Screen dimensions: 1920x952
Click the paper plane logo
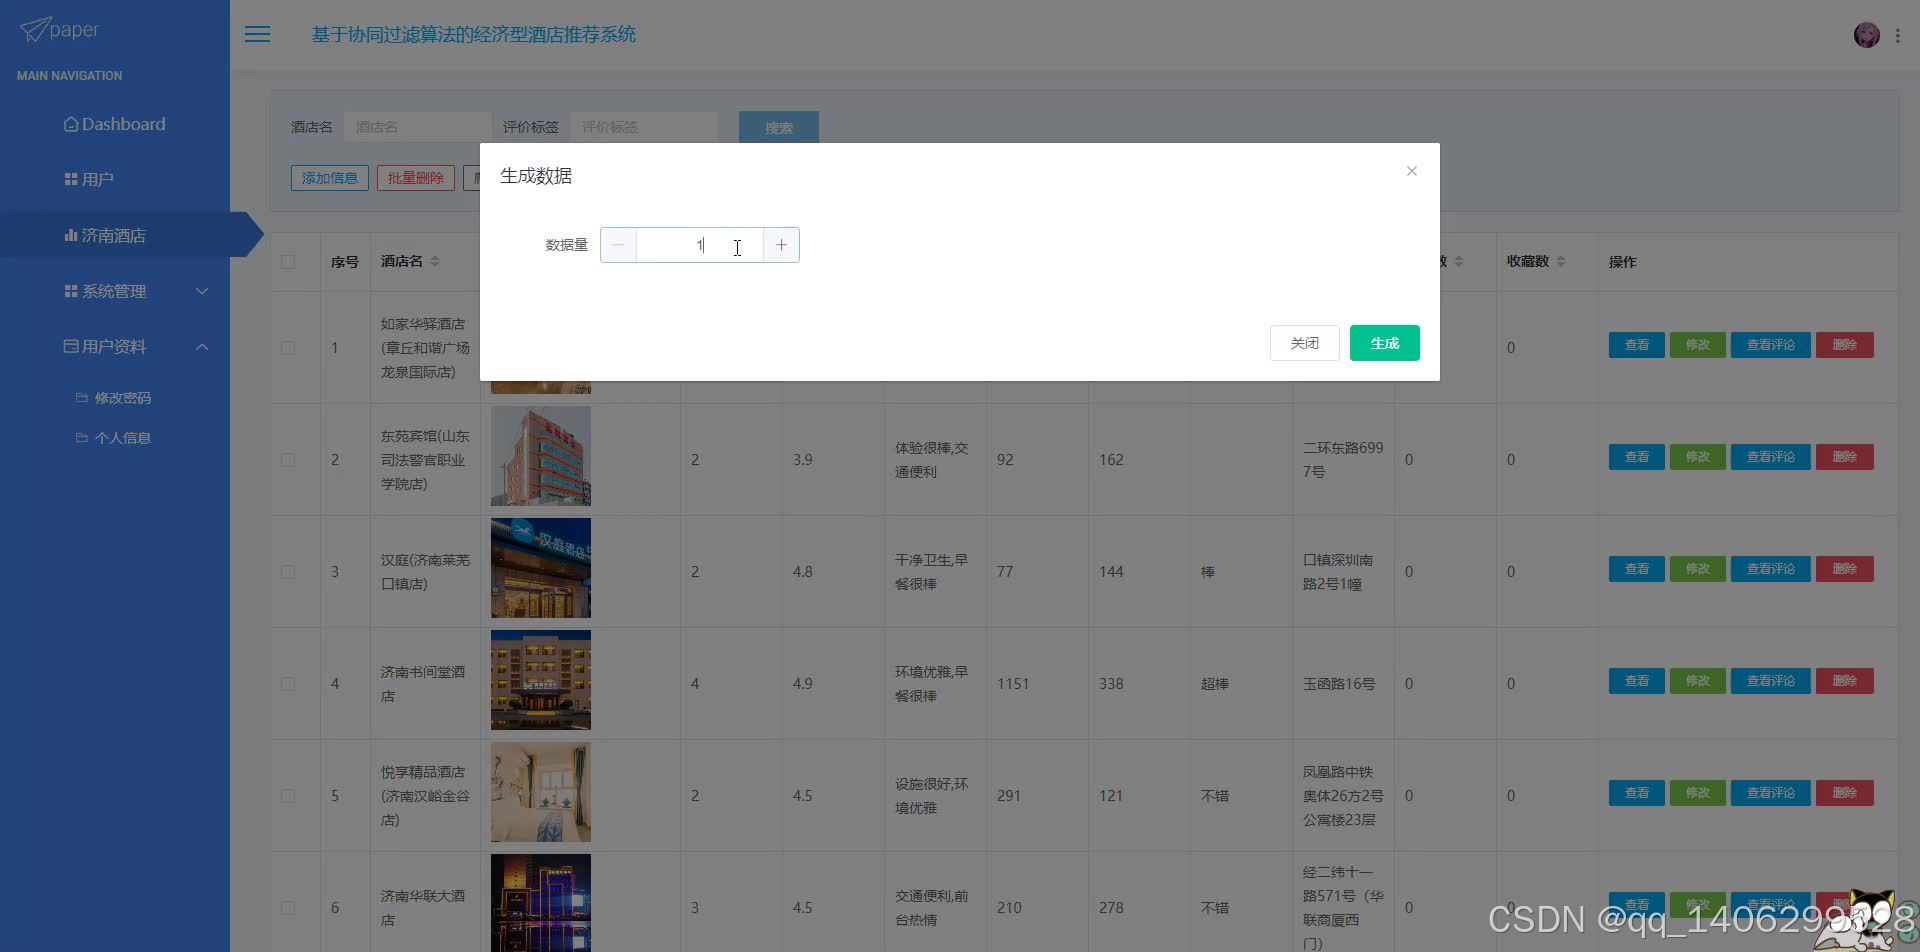[x=37, y=29]
